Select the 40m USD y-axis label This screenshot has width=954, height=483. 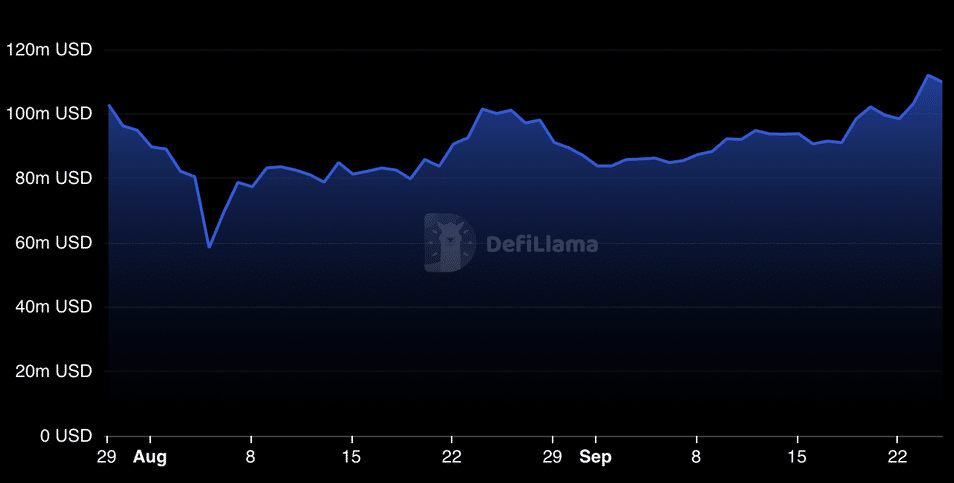[54, 307]
